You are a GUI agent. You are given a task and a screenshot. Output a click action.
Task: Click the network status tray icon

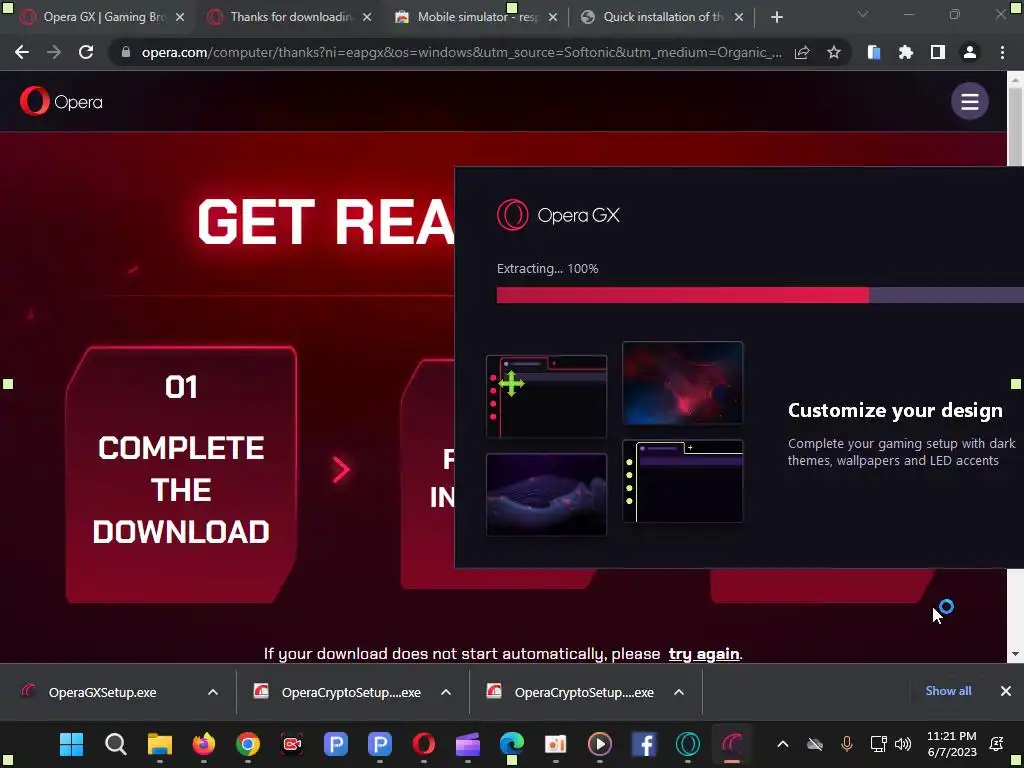pos(878,744)
